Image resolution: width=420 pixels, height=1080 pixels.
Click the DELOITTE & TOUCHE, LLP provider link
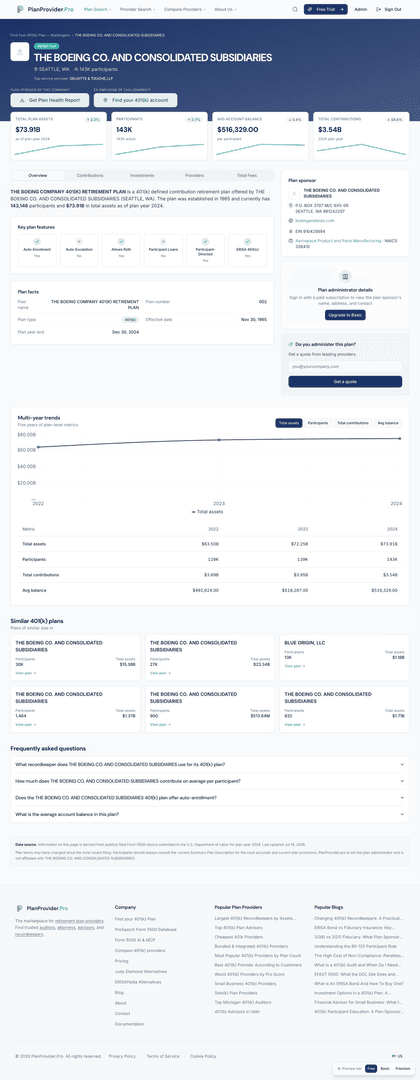point(91,79)
